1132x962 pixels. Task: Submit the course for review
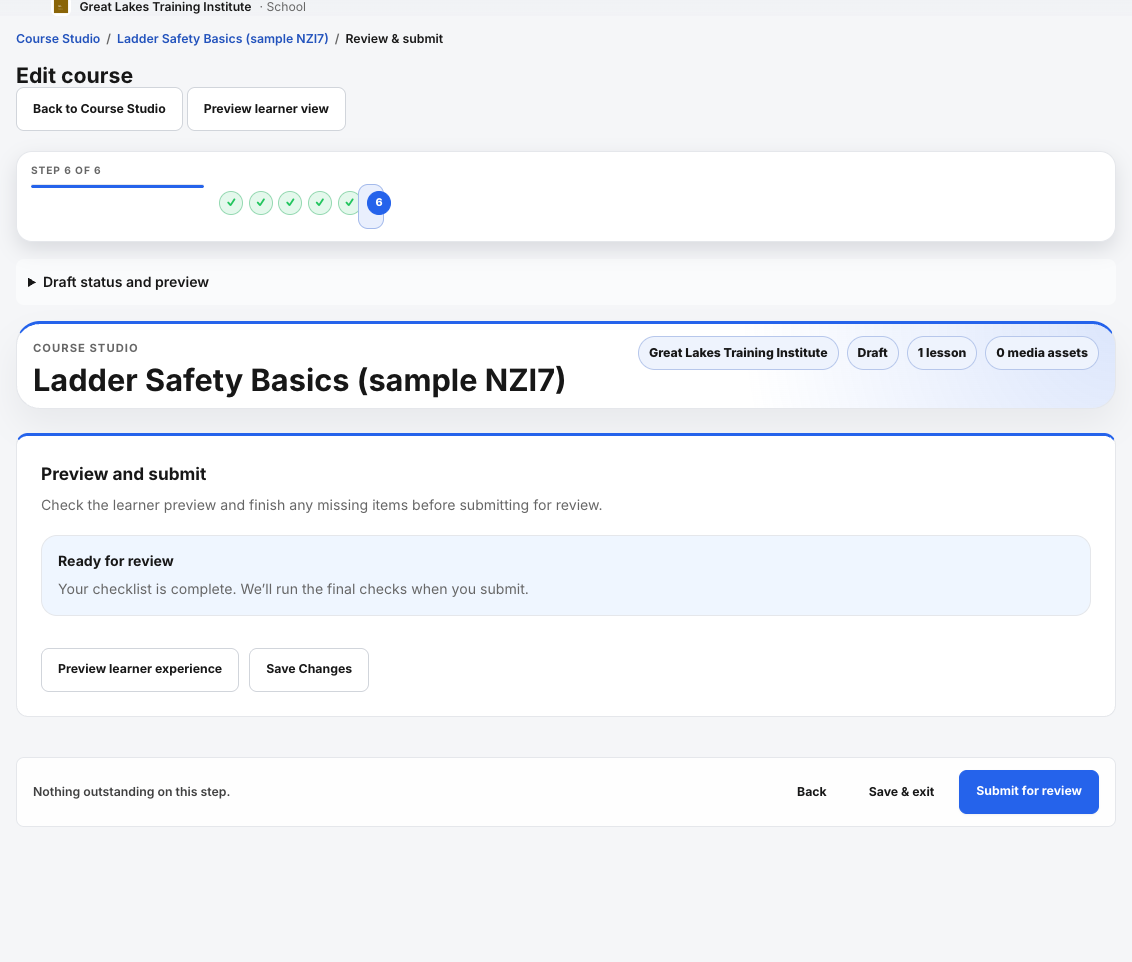pyautogui.click(x=1029, y=792)
